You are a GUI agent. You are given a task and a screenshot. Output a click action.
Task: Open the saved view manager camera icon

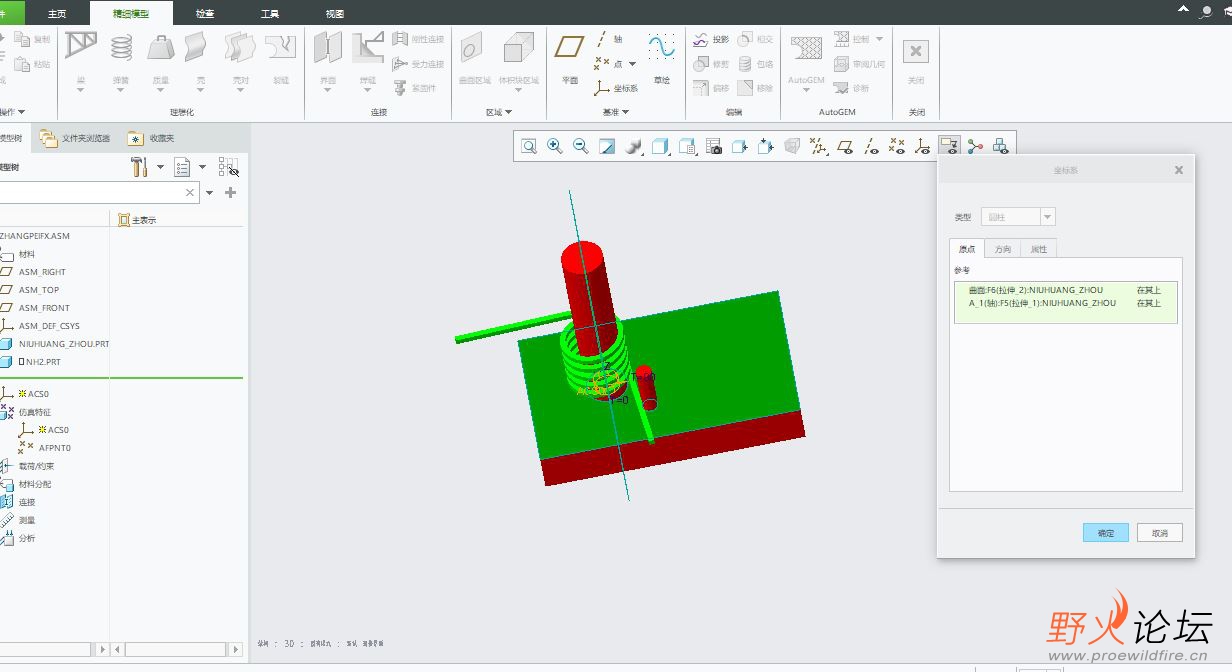tap(714, 146)
